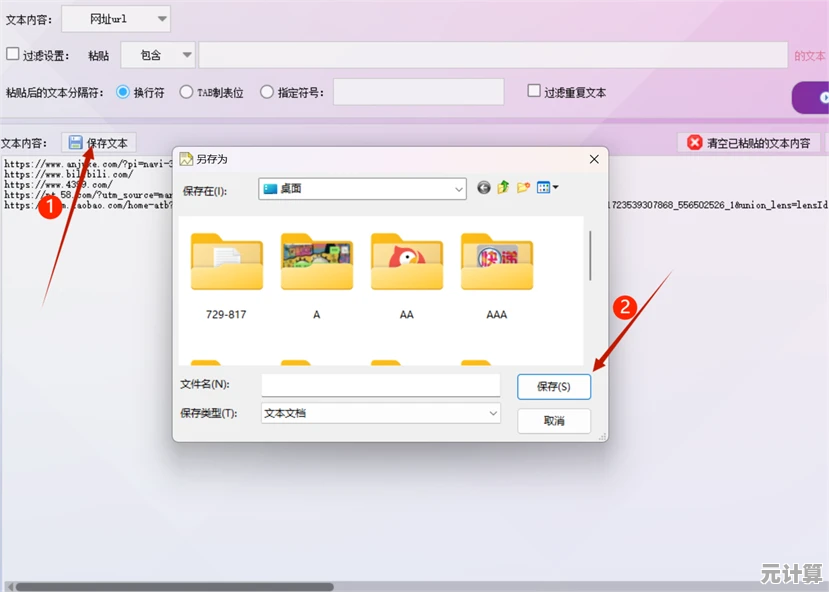Screen dimensions: 829x592
Task: Enable the 过滤设置 checkbox
Action: point(13,54)
